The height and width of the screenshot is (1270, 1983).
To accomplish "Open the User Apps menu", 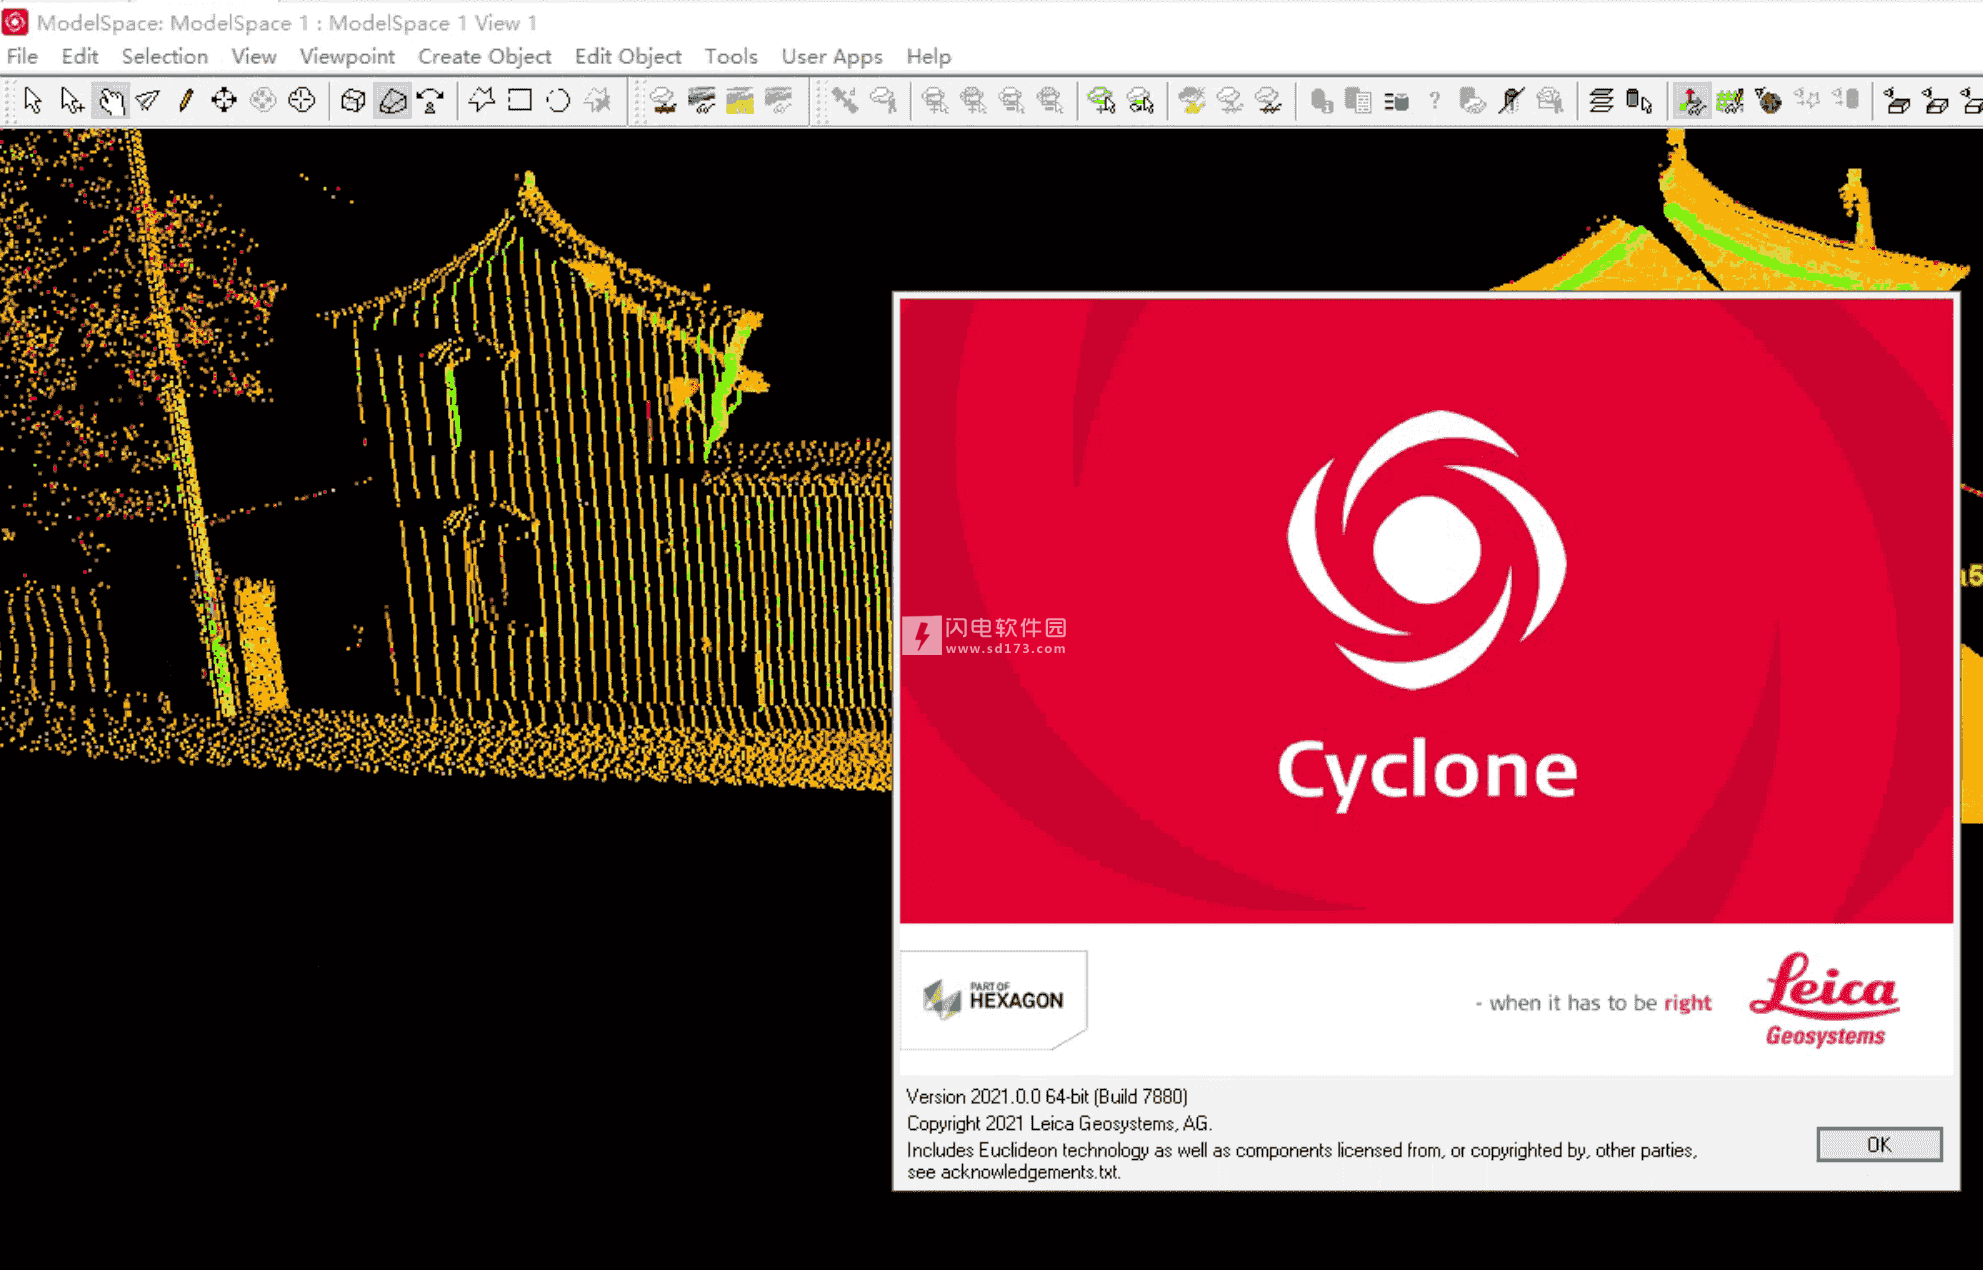I will (x=832, y=56).
